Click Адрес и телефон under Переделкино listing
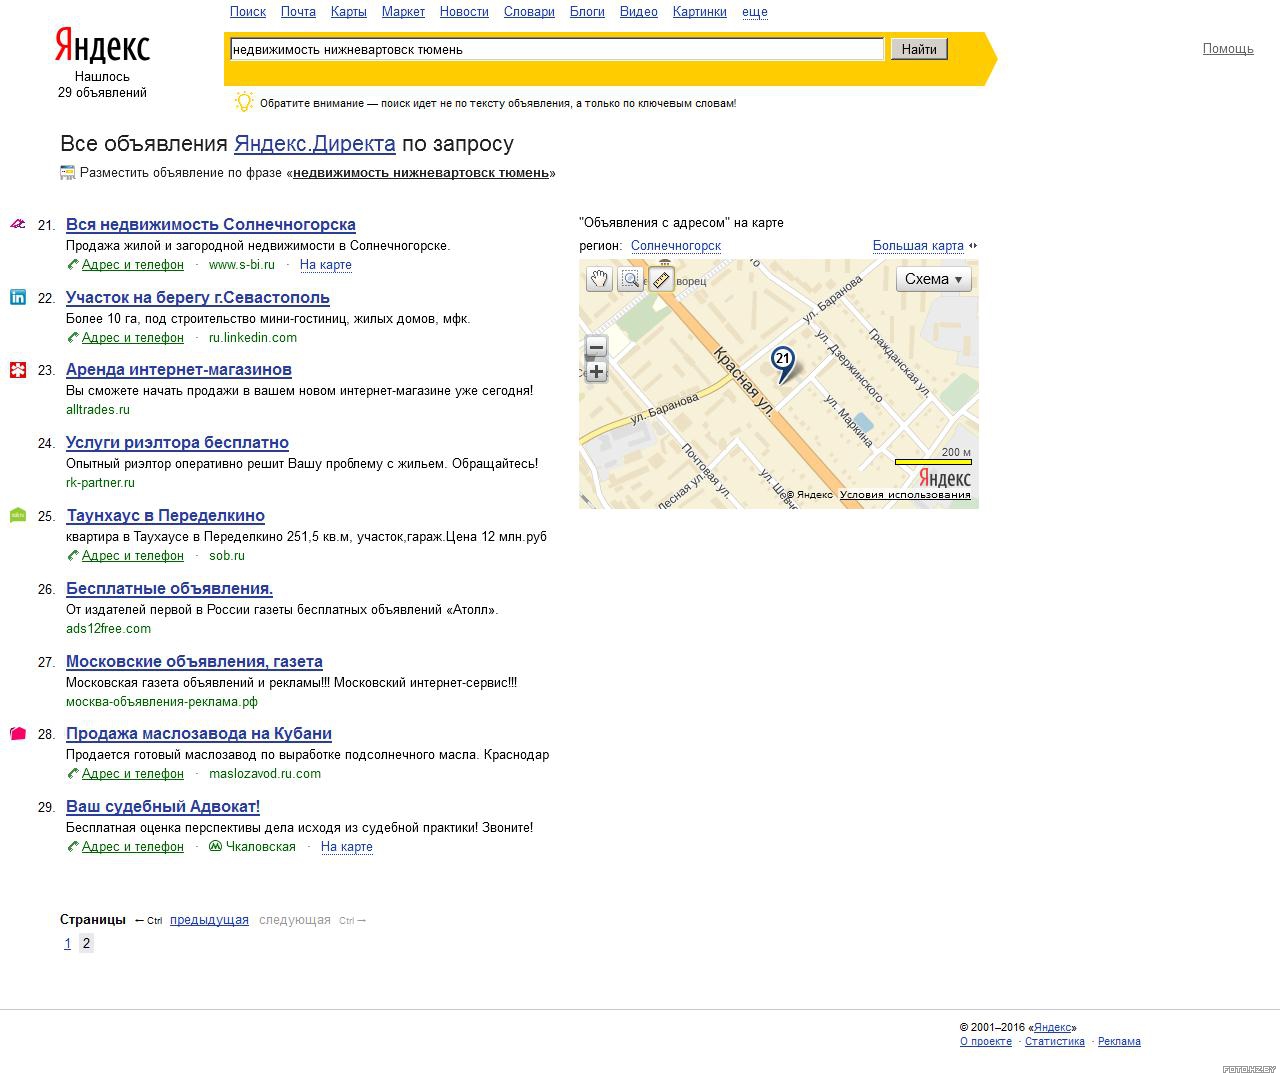Viewport: 1280px width, 1077px height. coord(133,555)
